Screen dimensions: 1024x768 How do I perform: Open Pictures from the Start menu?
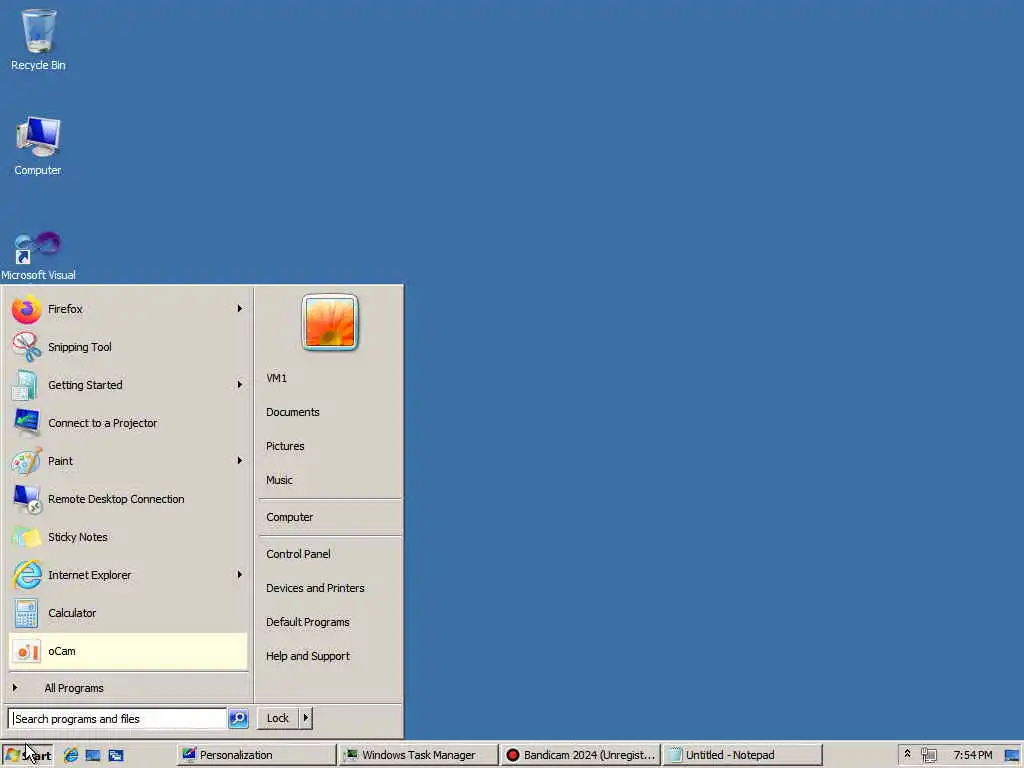(x=285, y=446)
